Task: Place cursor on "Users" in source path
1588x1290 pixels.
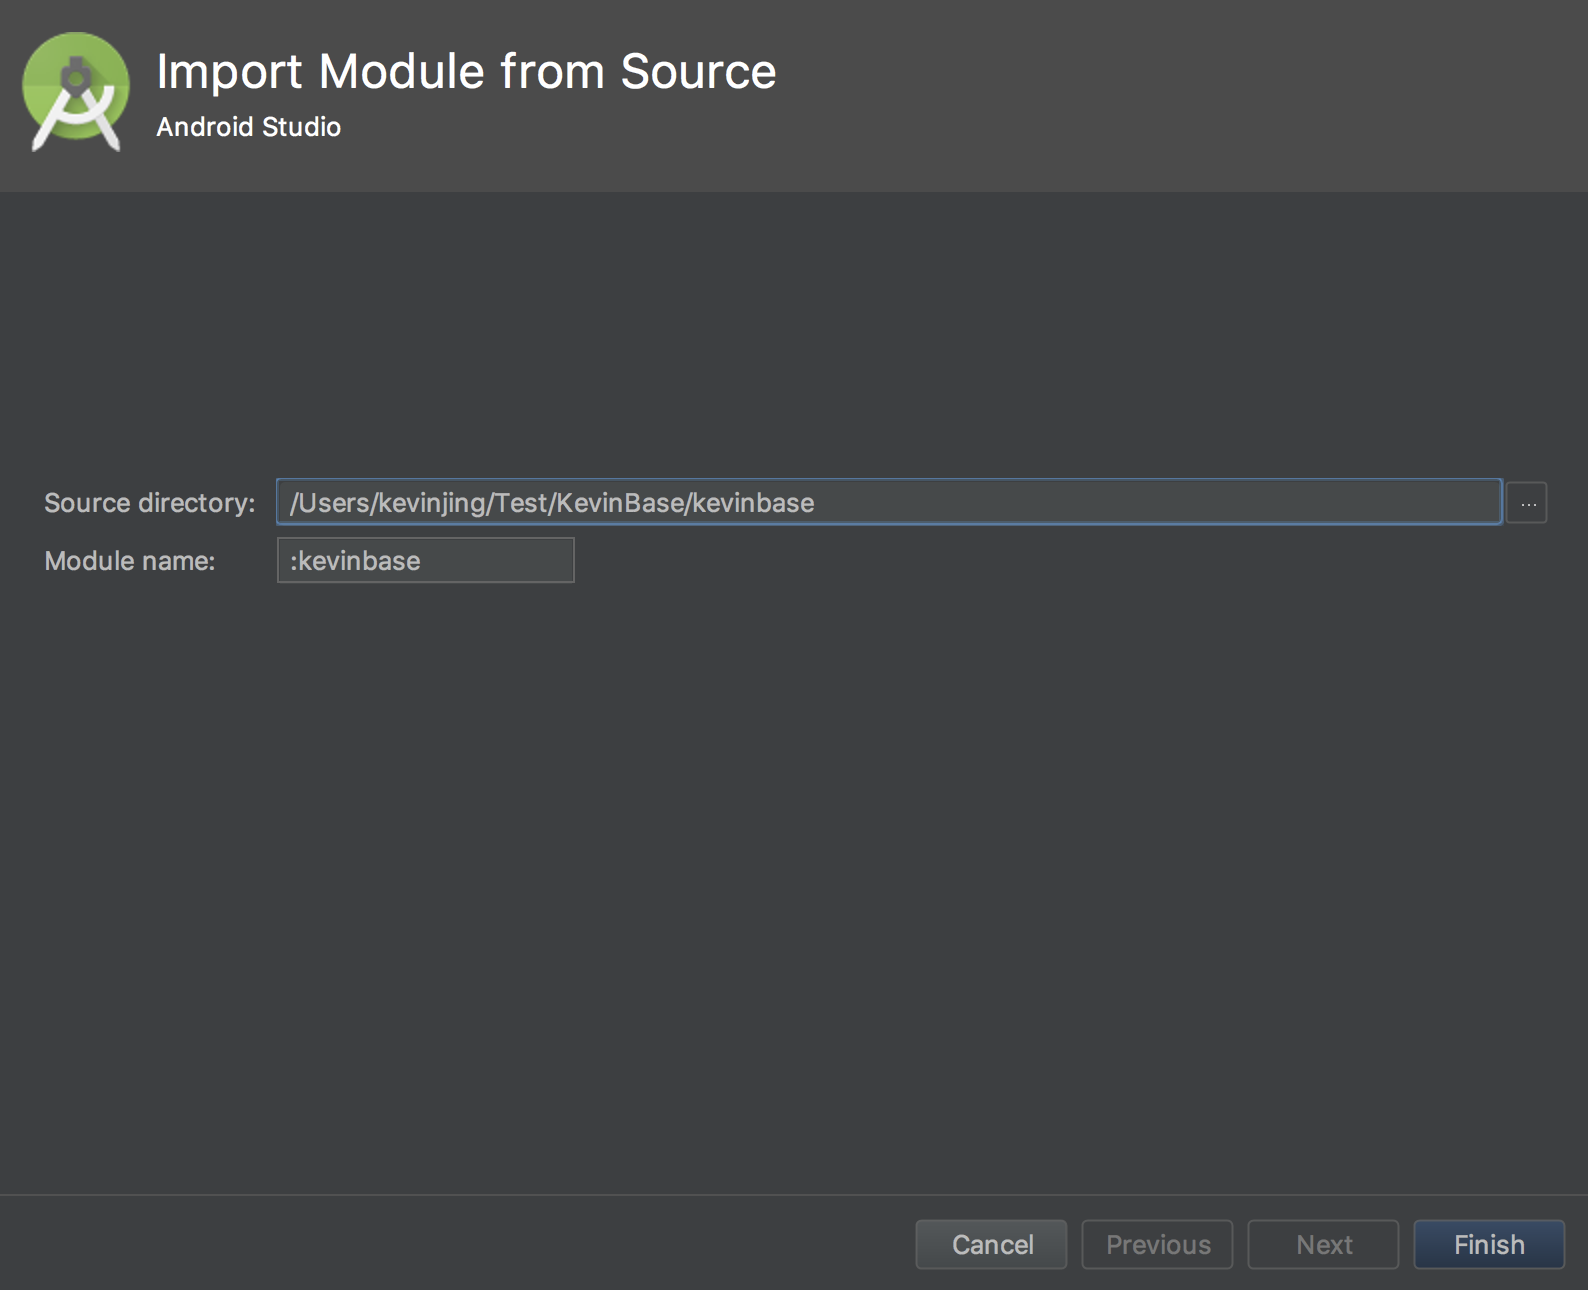Action: [x=334, y=503]
